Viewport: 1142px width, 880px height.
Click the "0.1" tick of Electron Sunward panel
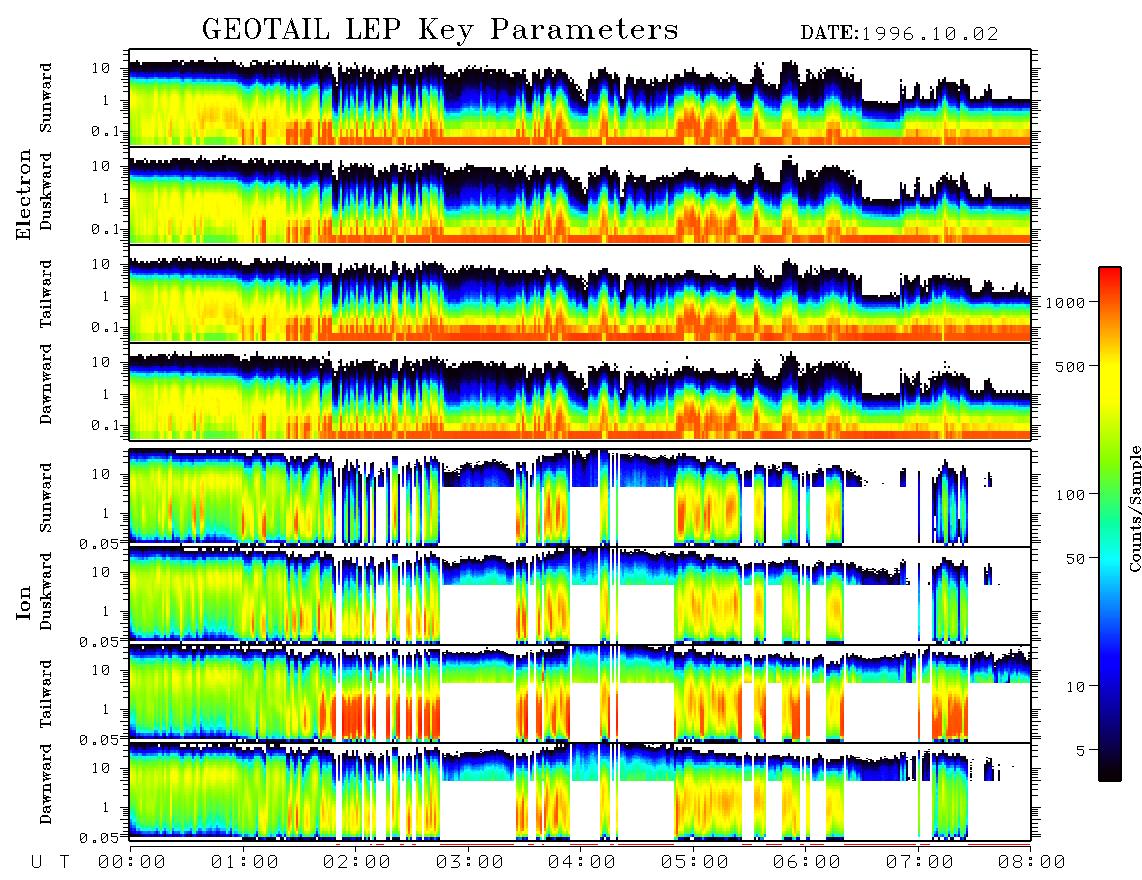click(x=105, y=131)
